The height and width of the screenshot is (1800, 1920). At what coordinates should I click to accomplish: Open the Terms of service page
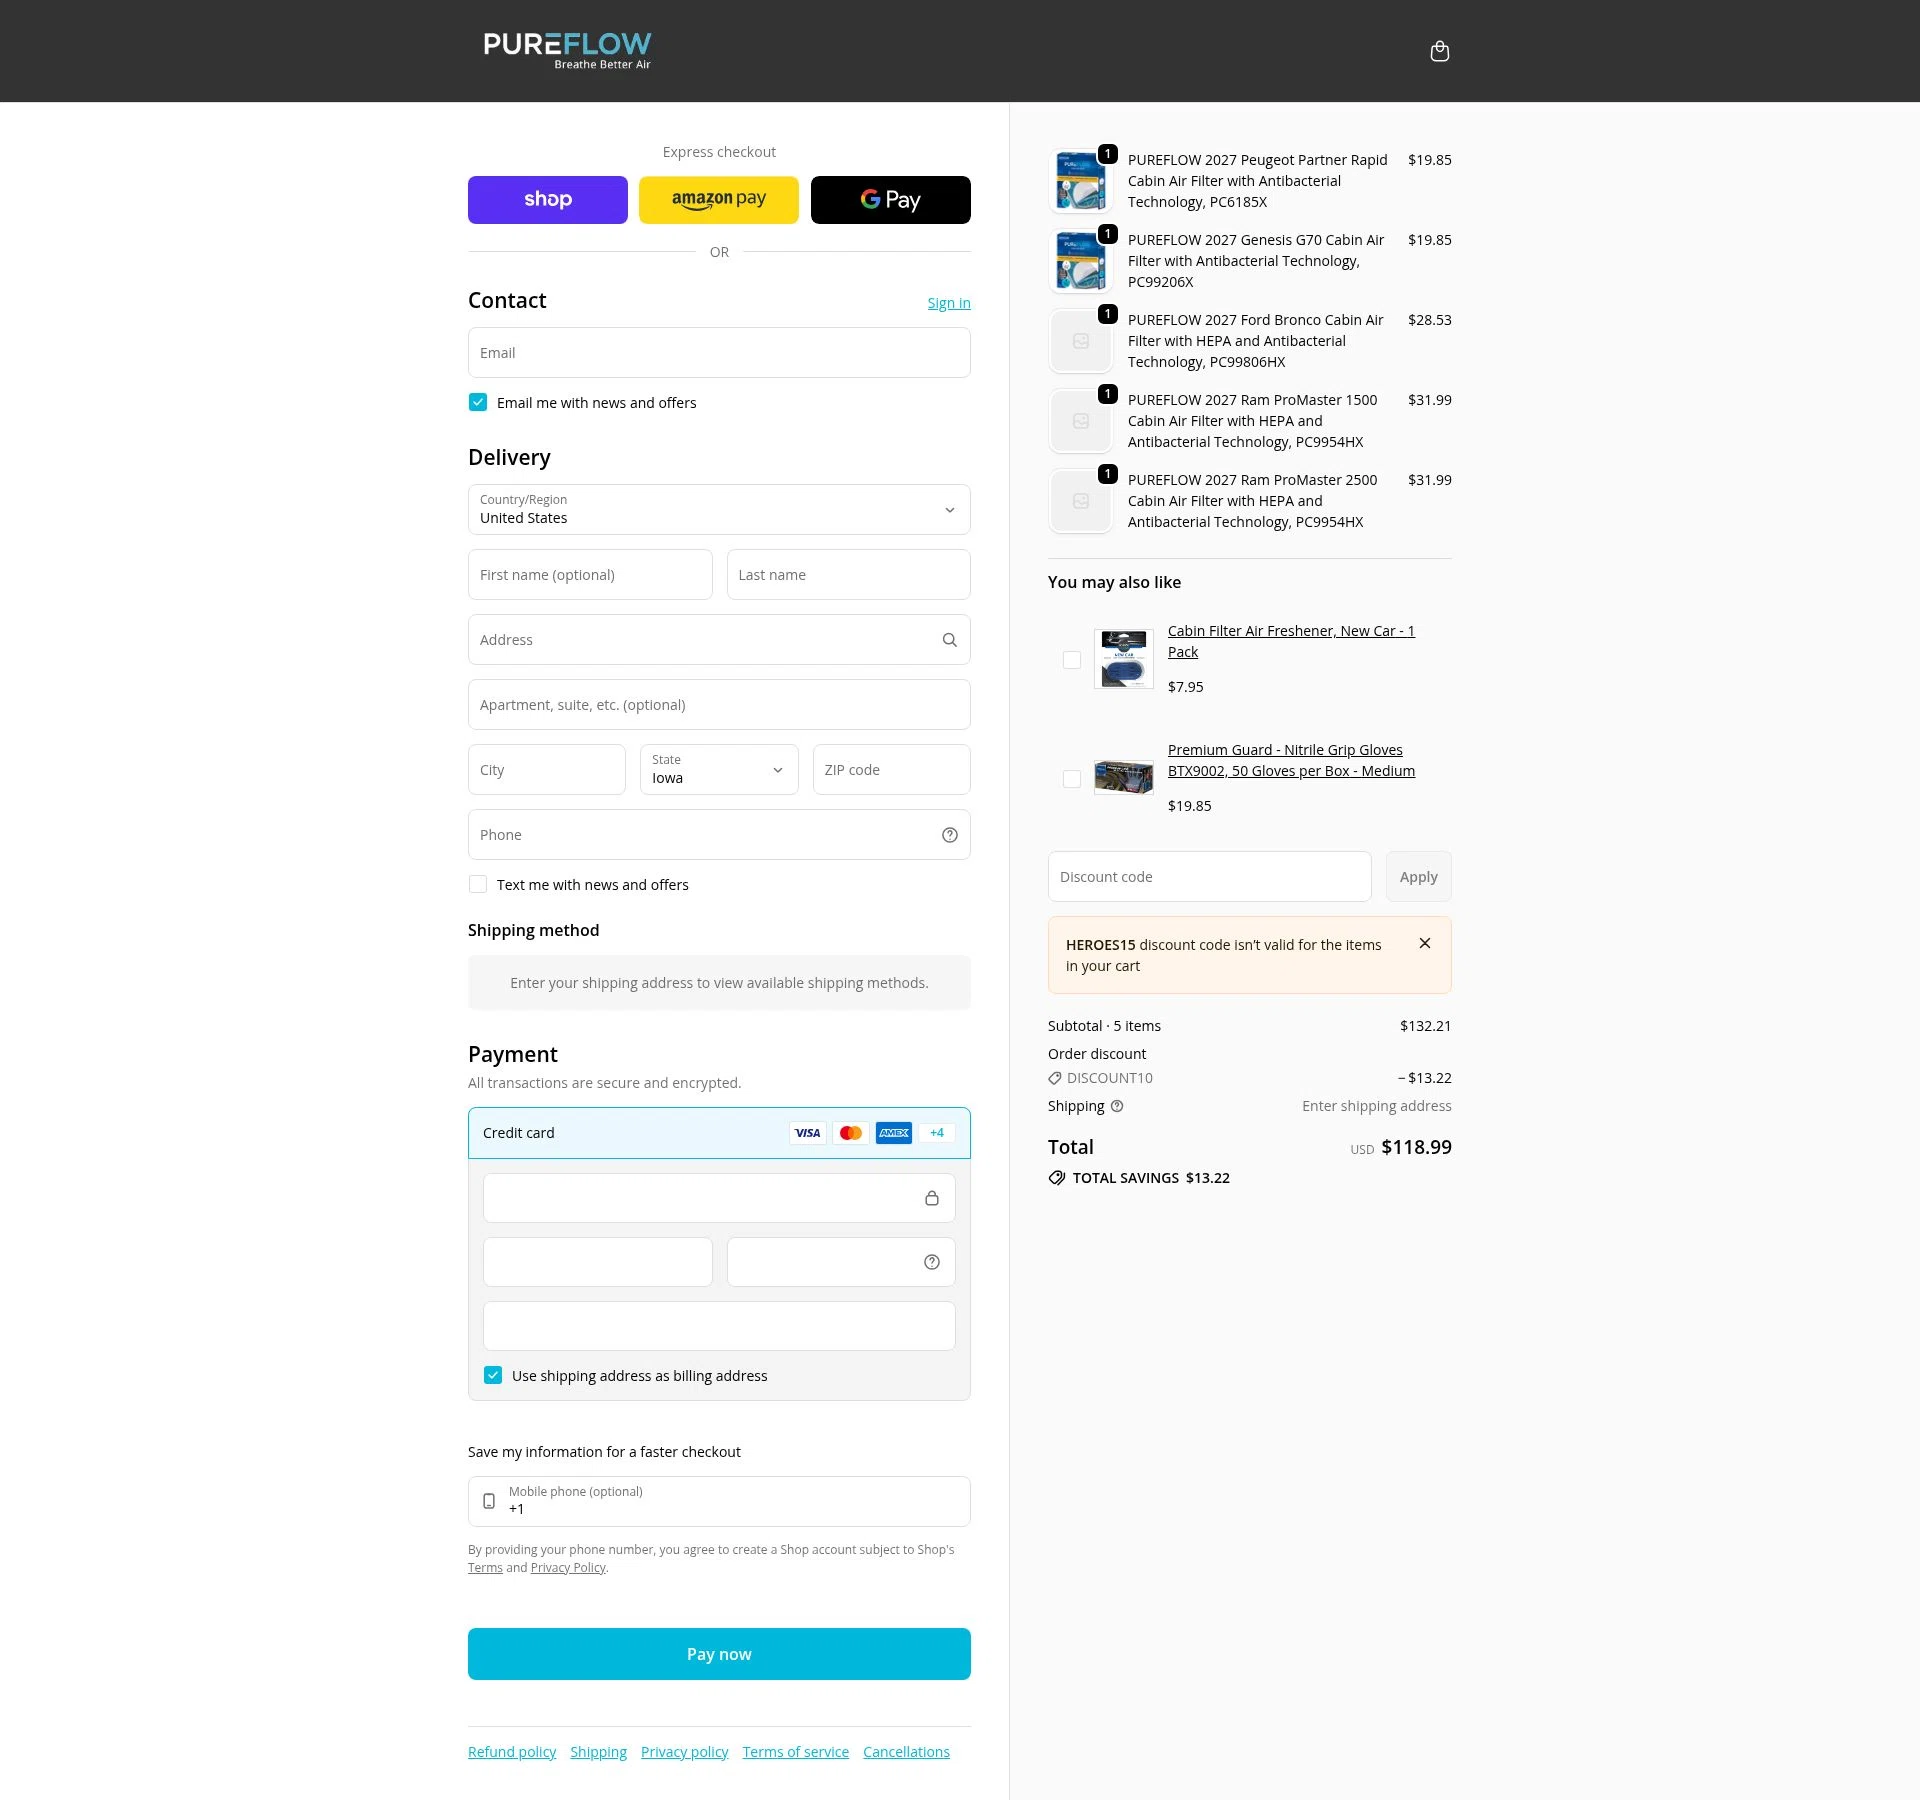point(795,1751)
